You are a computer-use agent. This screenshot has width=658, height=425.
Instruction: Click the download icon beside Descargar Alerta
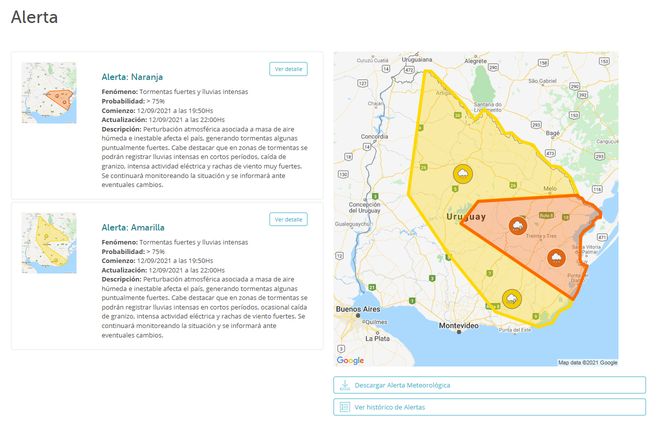click(344, 385)
